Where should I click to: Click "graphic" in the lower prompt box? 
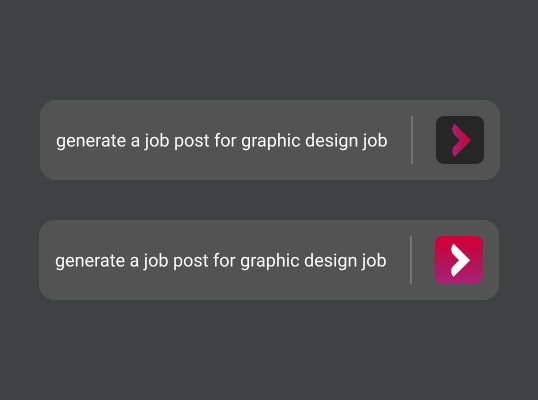point(270,261)
